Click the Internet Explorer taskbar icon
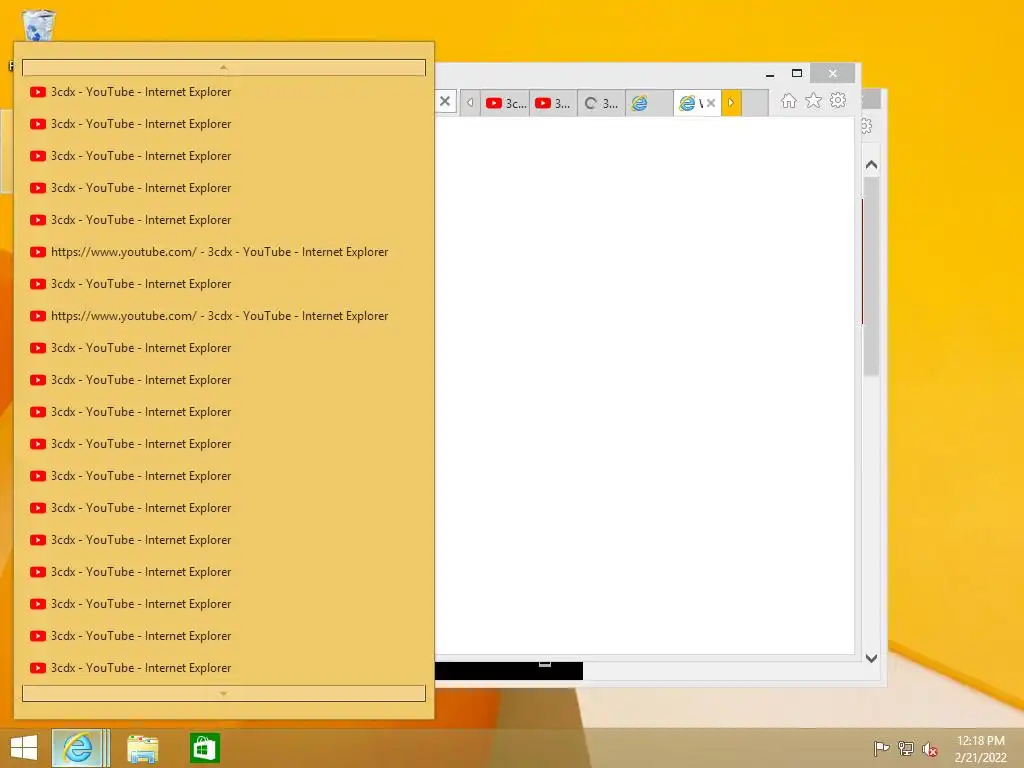Image resolution: width=1024 pixels, height=768 pixels. 77,748
